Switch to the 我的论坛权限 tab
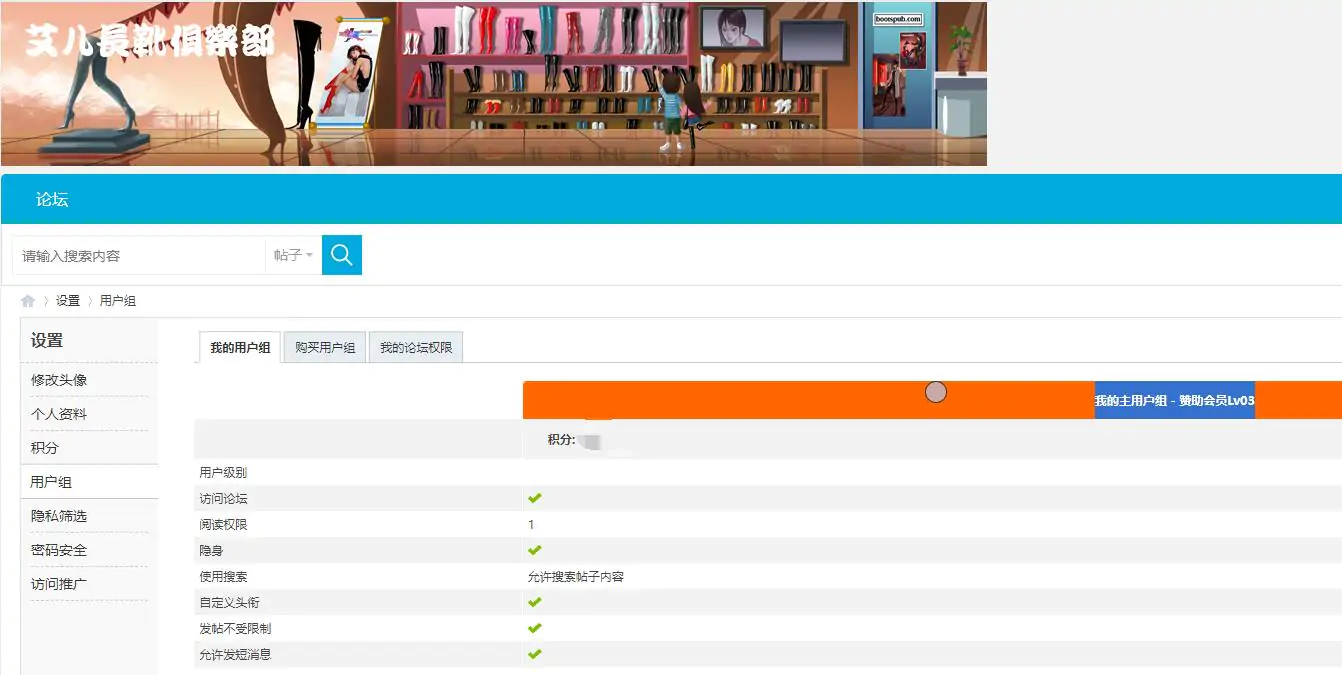1342x675 pixels. coord(416,348)
